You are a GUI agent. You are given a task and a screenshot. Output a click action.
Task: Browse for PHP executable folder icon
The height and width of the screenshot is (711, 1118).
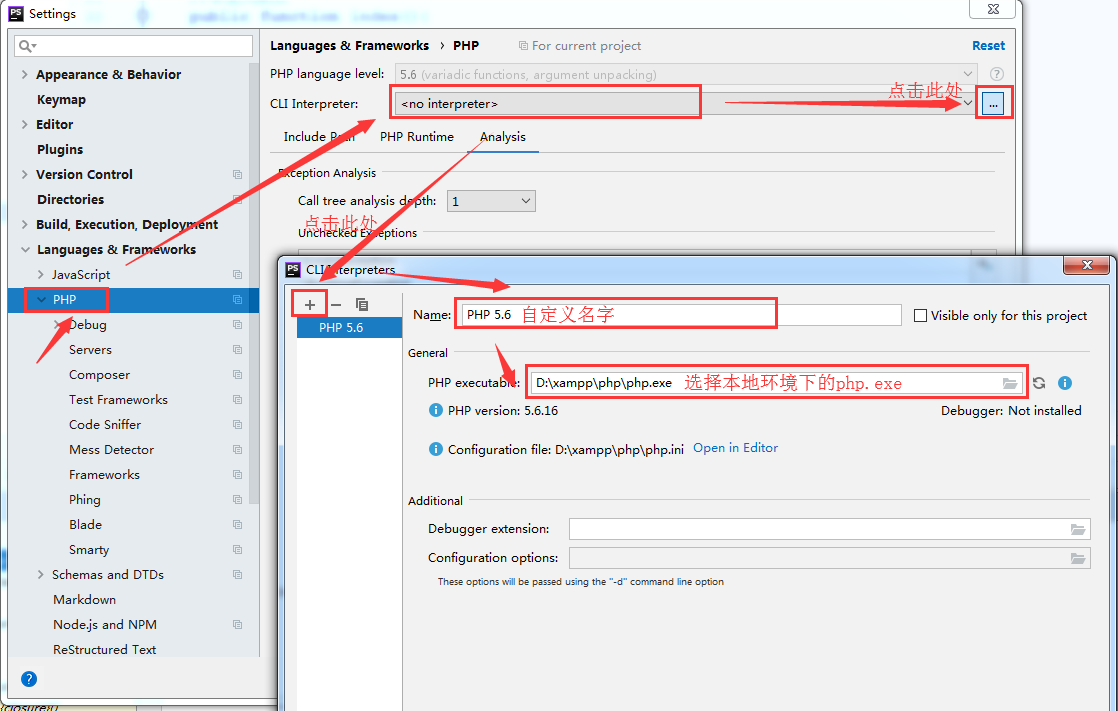[1010, 384]
